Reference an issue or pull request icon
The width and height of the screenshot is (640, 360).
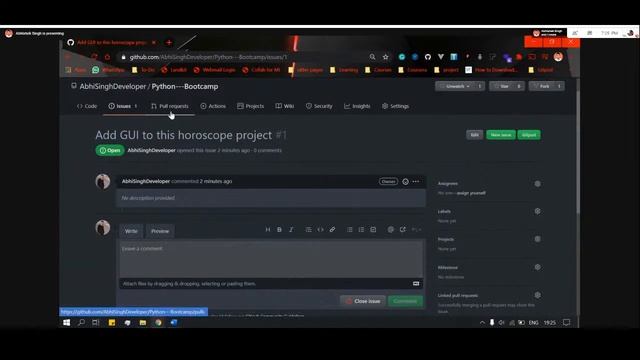point(403,230)
